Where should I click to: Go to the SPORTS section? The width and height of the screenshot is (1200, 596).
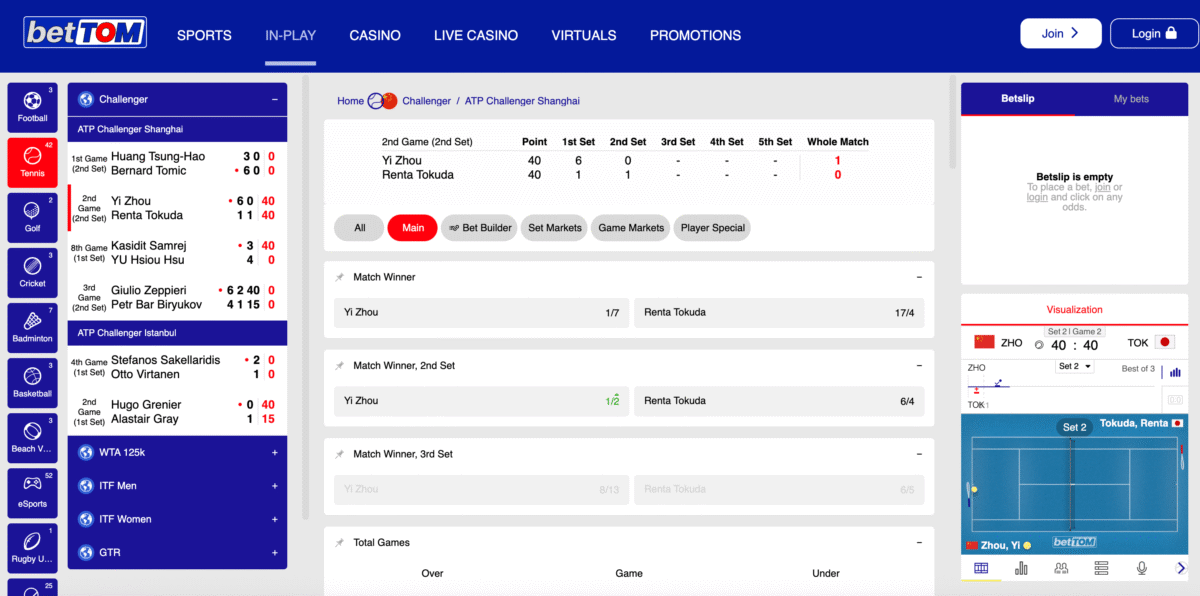pos(204,35)
